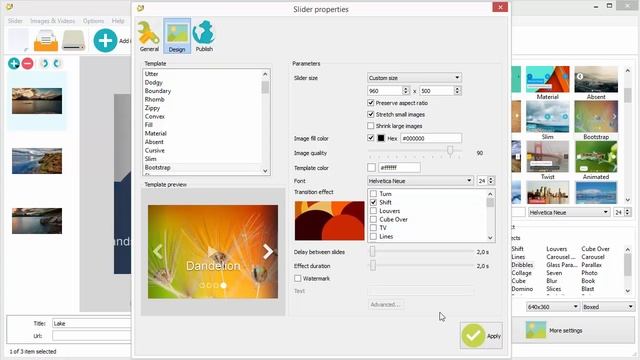Open Helvetica Neue font dropdown in main window
Image resolution: width=640 pixels, height=360 pixels.
click(569, 212)
